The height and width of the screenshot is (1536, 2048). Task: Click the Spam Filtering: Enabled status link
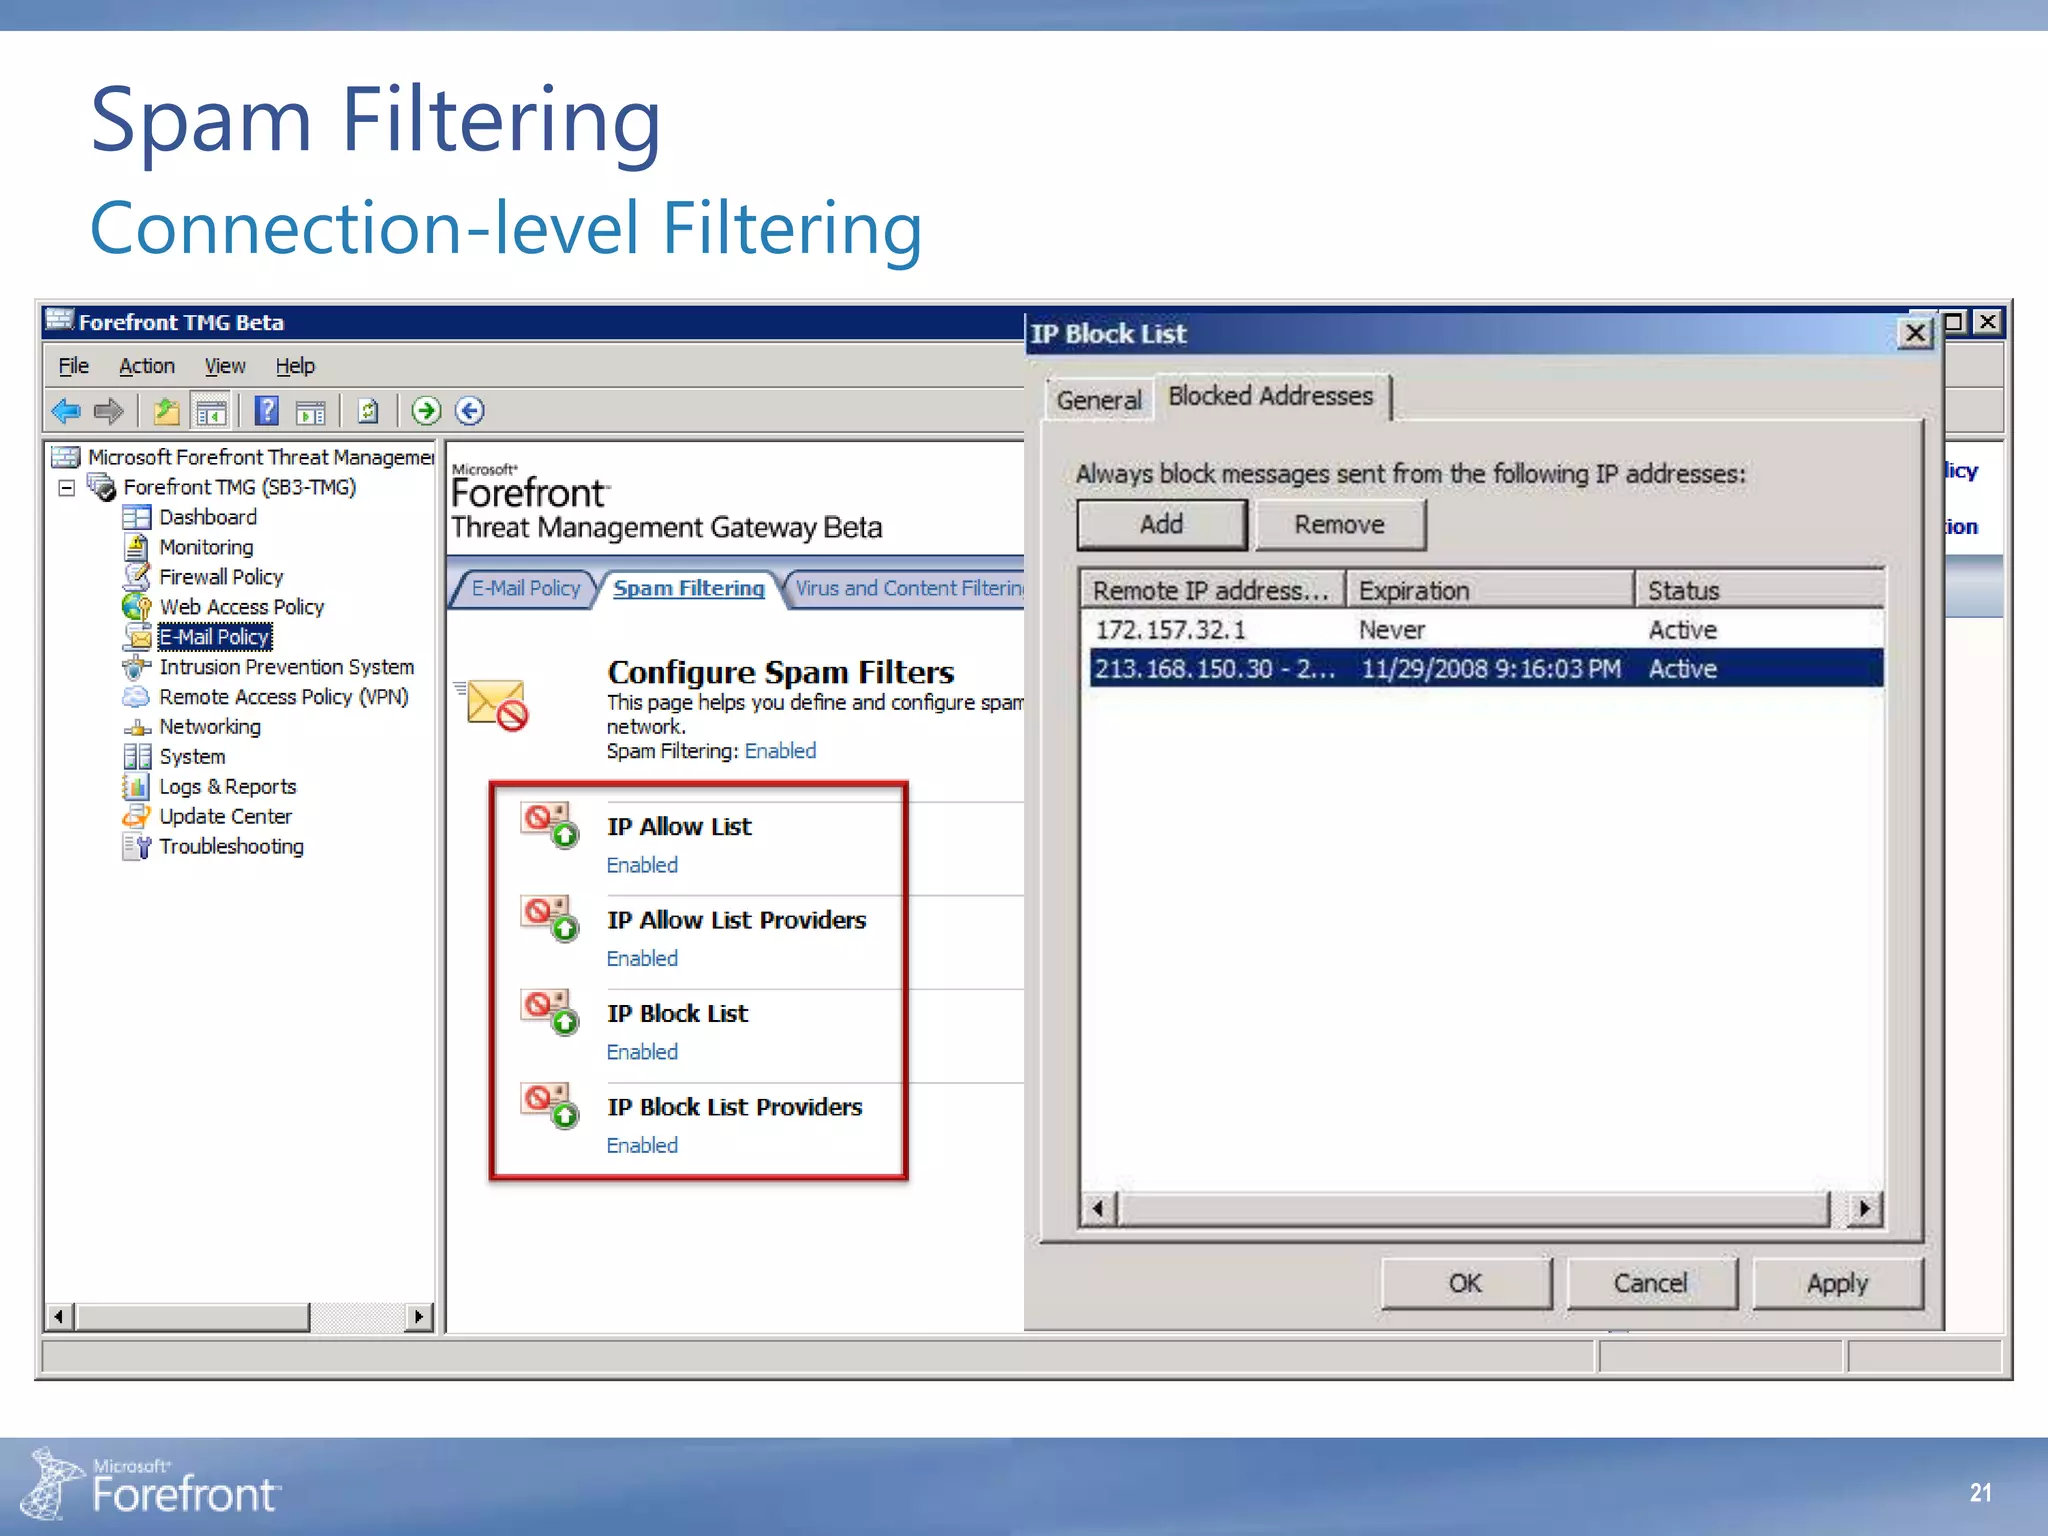click(x=780, y=751)
